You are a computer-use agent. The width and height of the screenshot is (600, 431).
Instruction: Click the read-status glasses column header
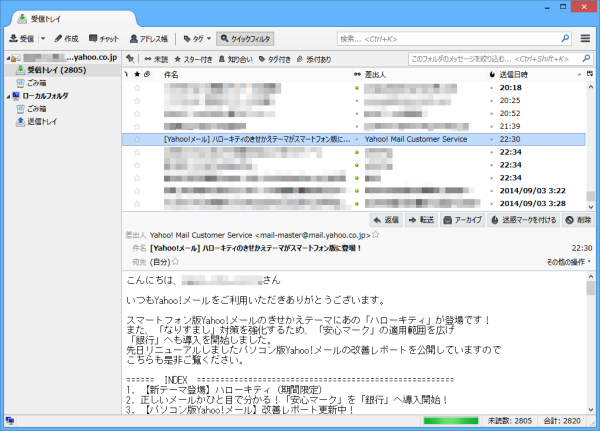pyautogui.click(x=357, y=74)
